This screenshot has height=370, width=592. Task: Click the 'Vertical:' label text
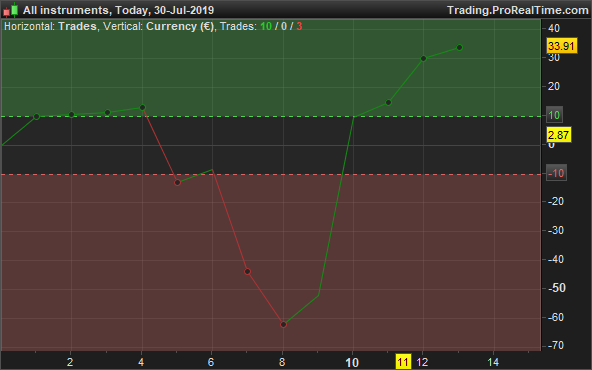[x=123, y=26]
